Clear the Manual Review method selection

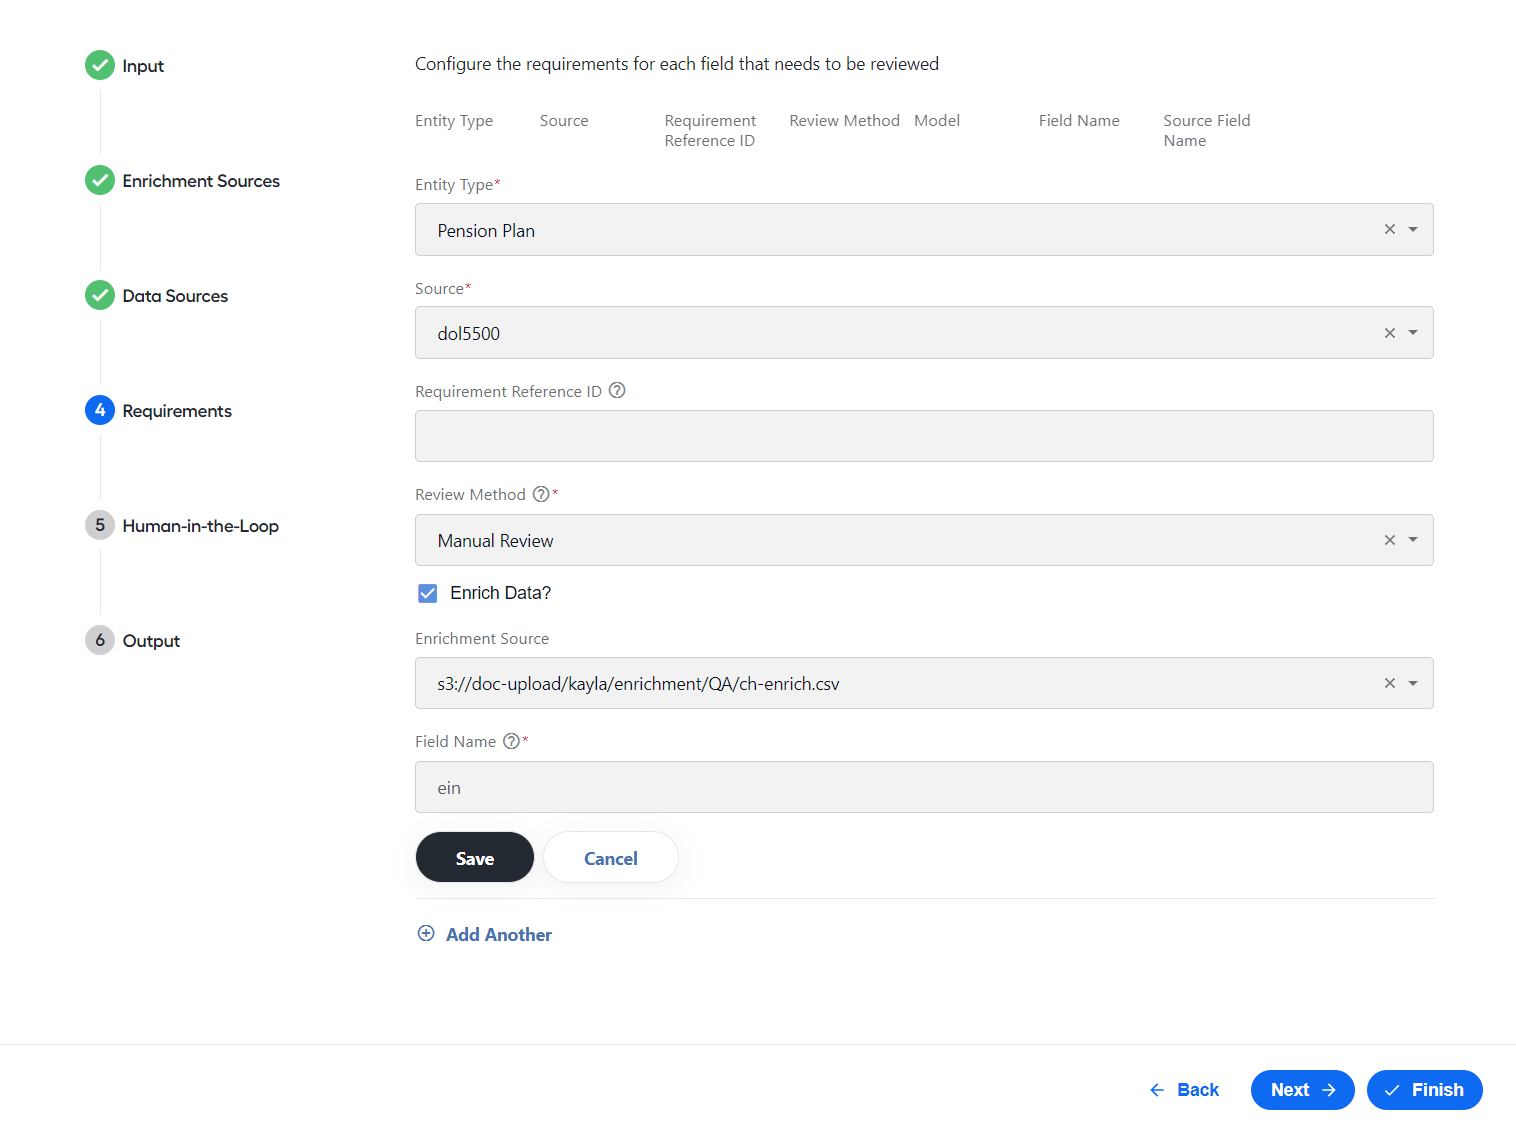pos(1389,540)
